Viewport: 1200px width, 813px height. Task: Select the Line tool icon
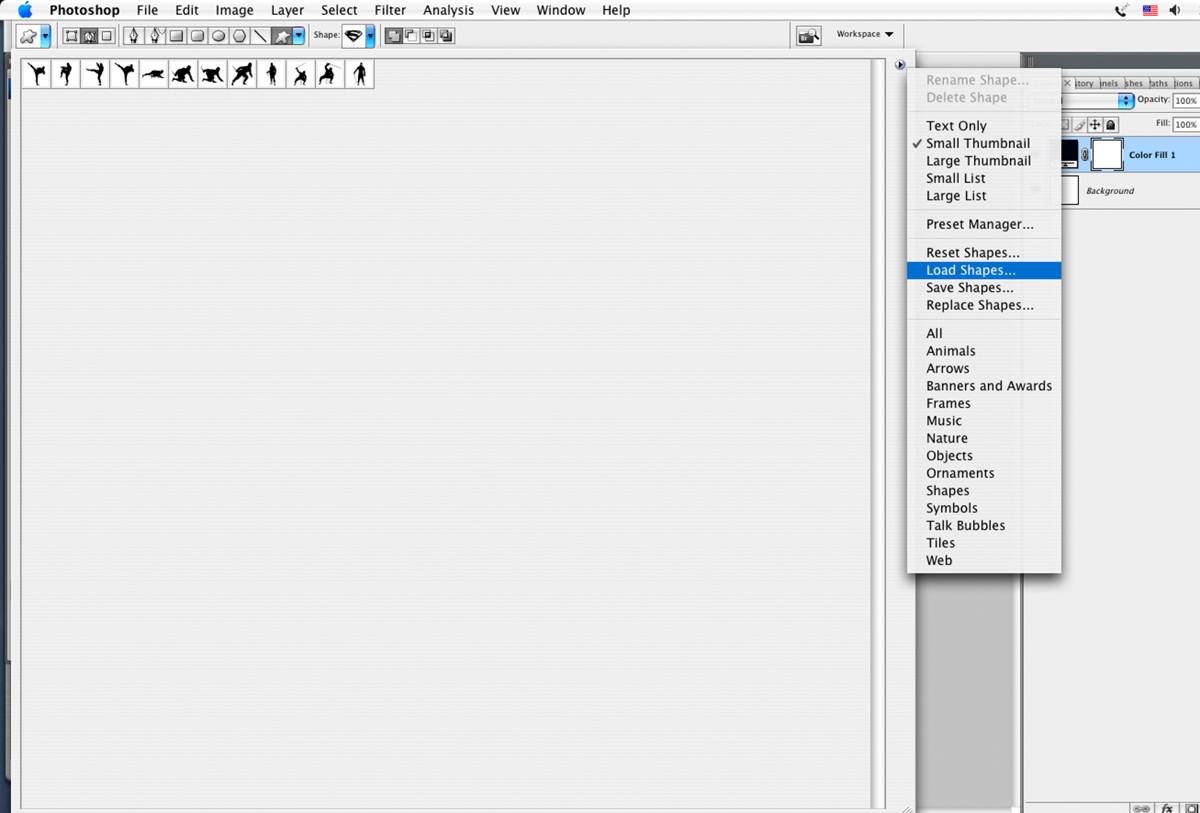260,35
